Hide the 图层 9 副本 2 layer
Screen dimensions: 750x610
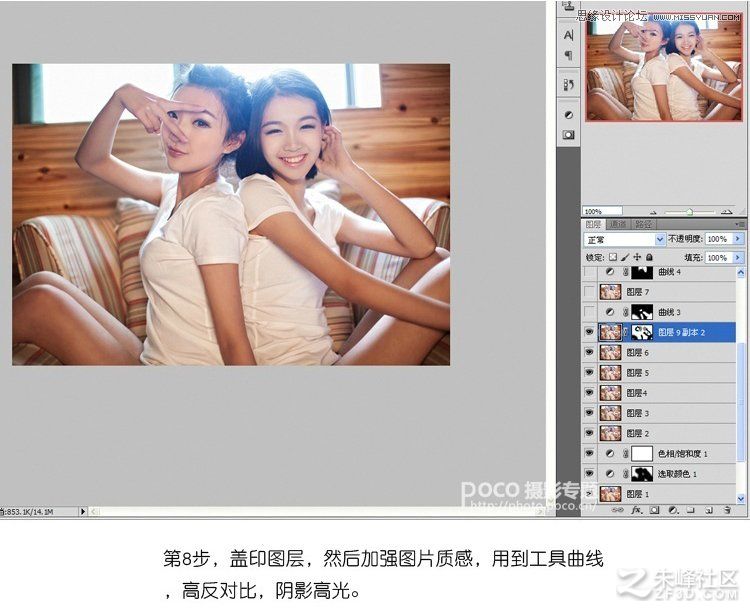590,332
